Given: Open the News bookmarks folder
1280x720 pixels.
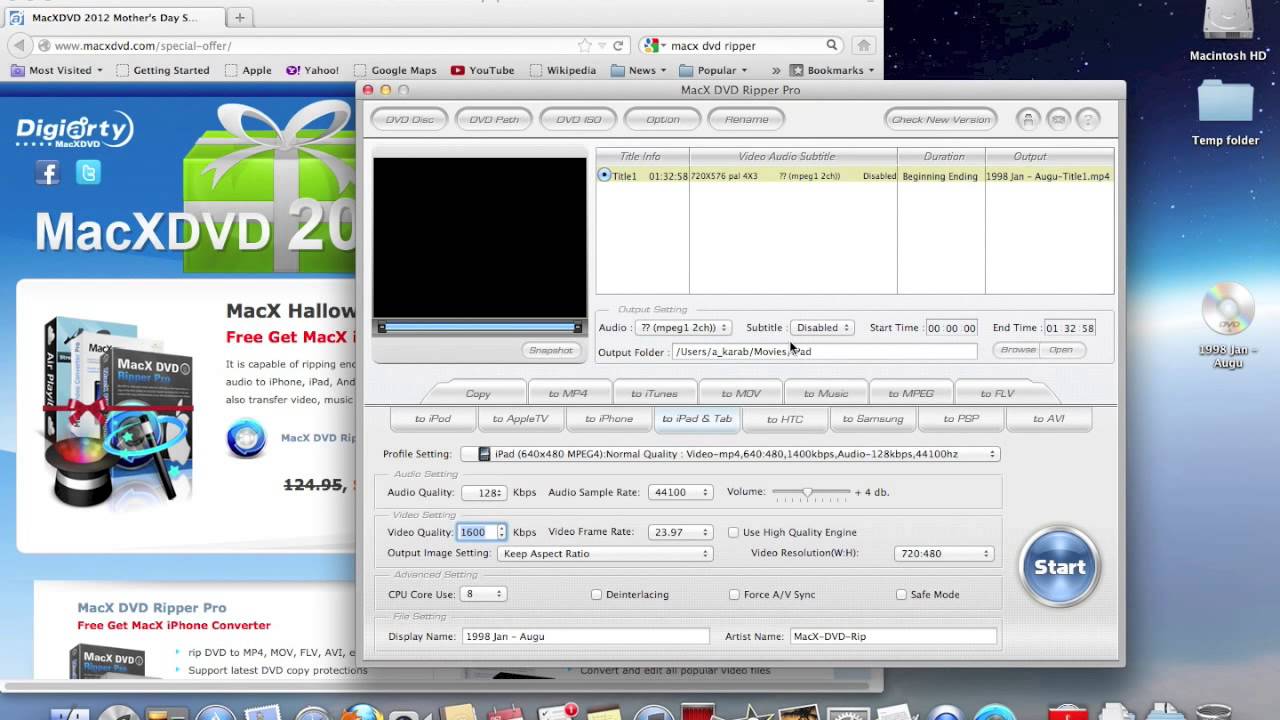Looking at the screenshot, I should click(x=638, y=70).
